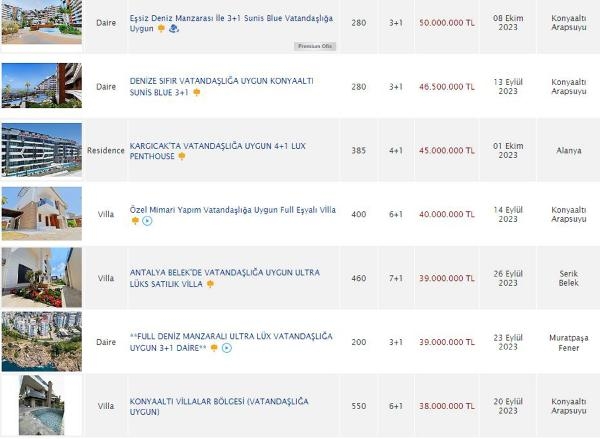Open Konyaaltı Villalar Bölgesi listing title
600x439 pixels.
click(219, 406)
